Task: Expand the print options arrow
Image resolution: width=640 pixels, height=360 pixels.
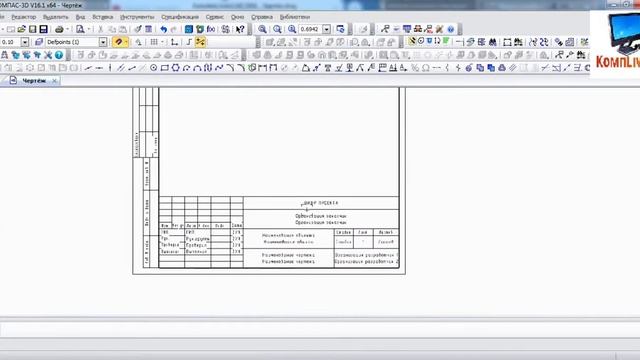Action: coord(67,29)
